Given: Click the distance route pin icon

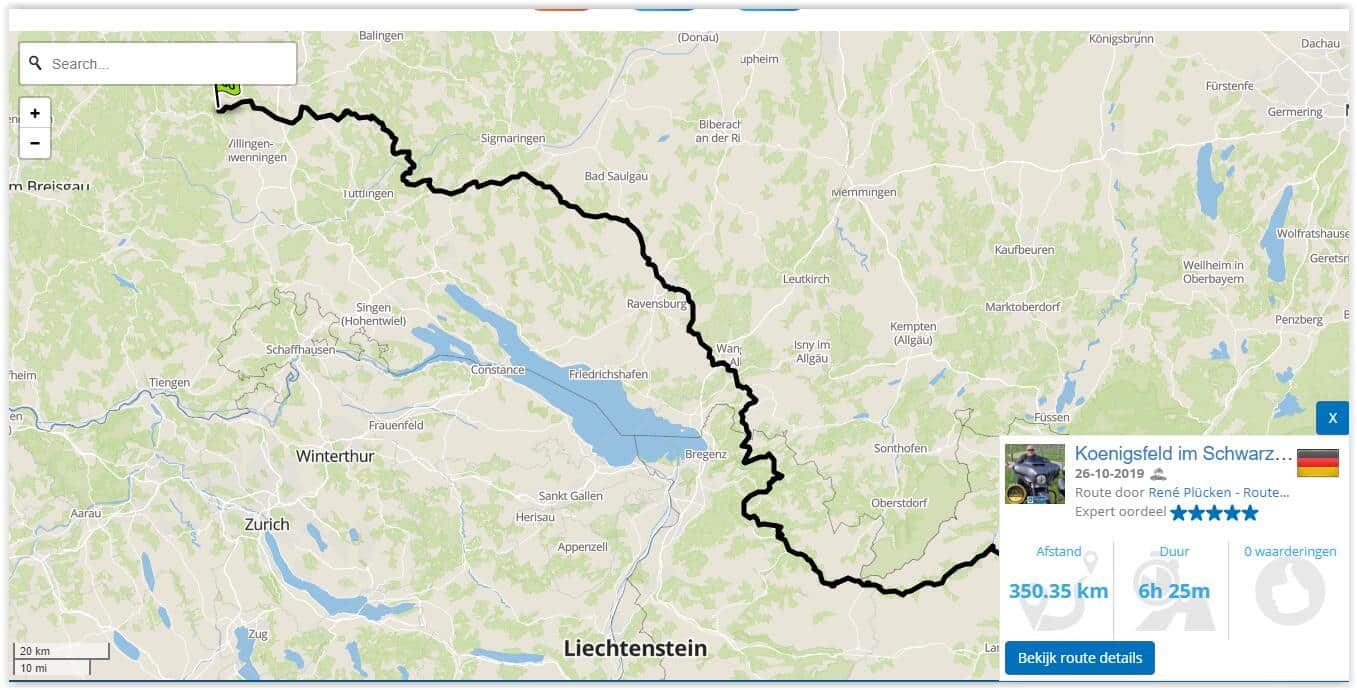Looking at the screenshot, I should 1058,592.
